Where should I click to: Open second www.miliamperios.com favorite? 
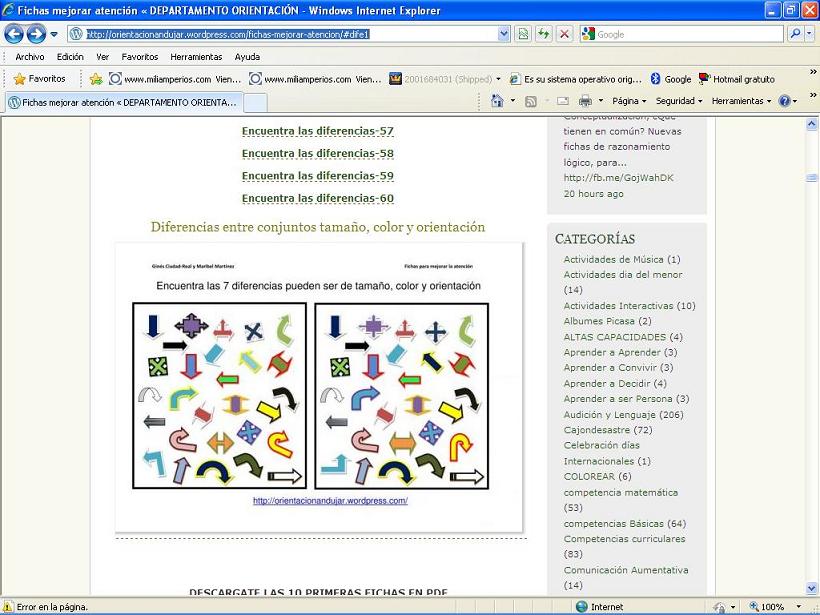click(x=315, y=79)
